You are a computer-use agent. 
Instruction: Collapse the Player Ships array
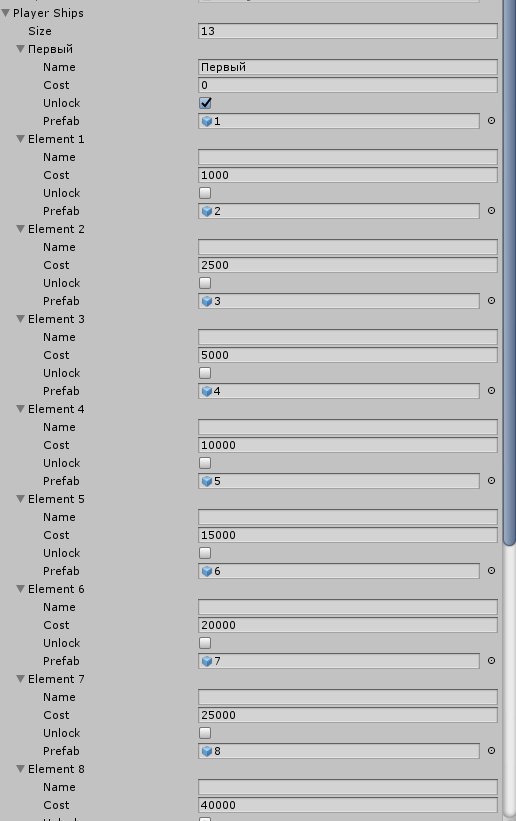[5, 13]
